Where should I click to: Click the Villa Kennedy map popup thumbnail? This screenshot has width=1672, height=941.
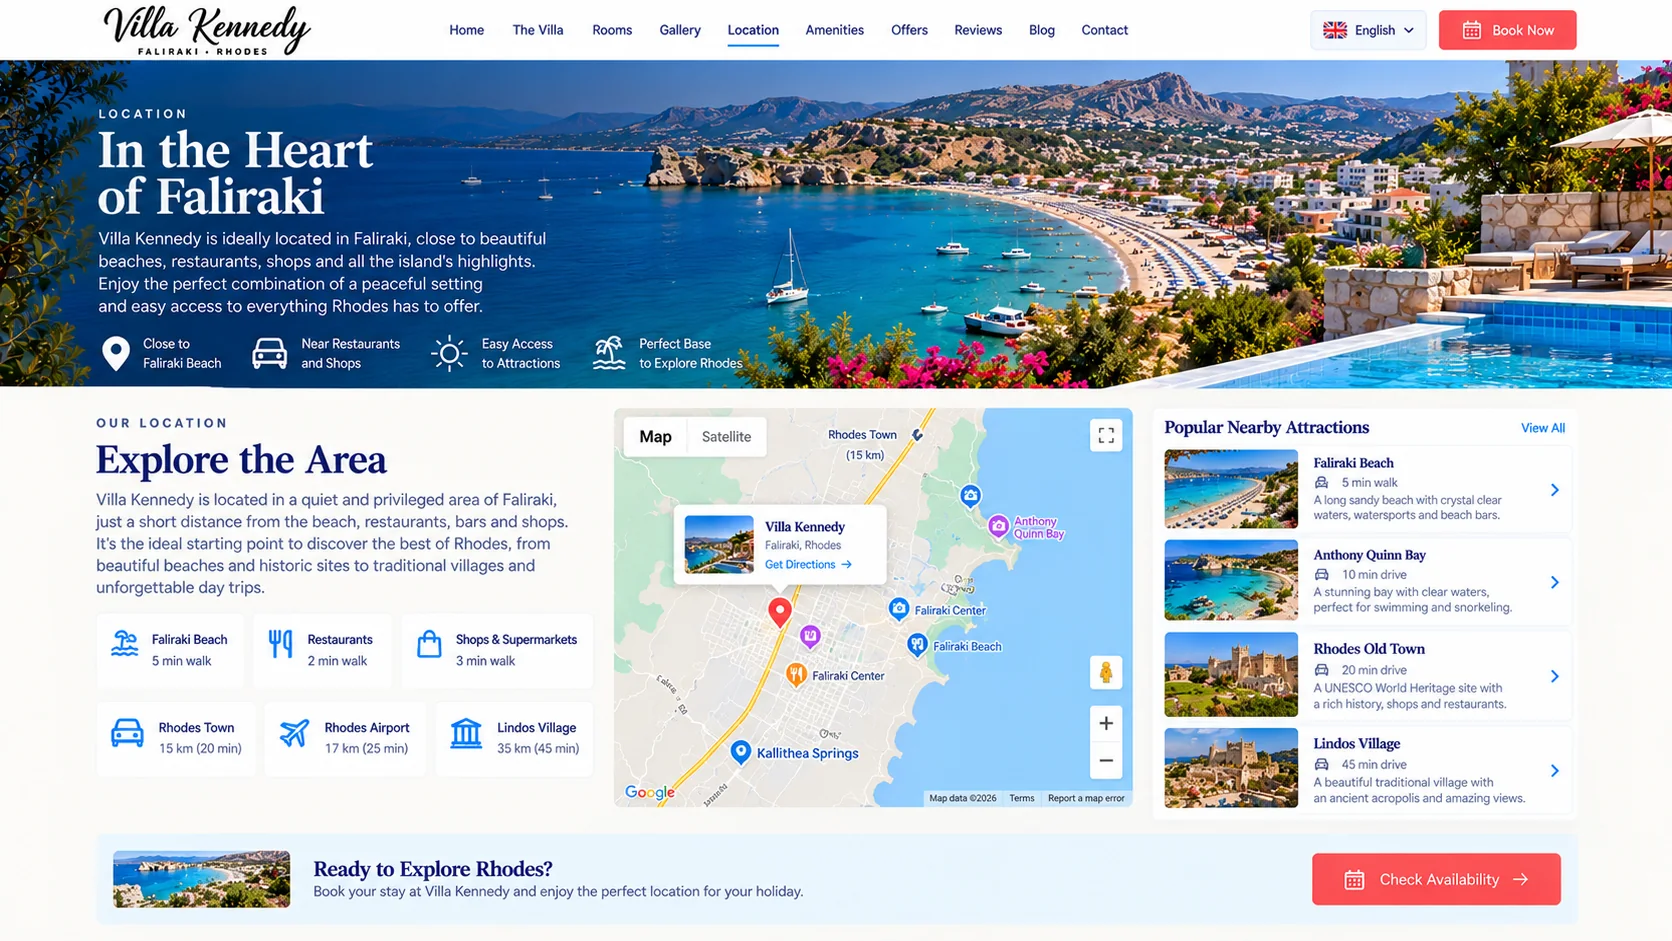pos(719,545)
